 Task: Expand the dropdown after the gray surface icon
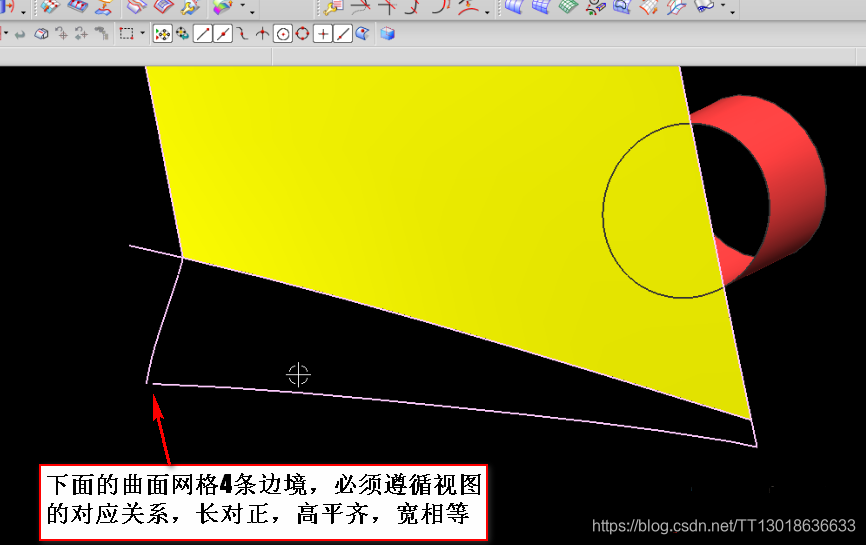(x=723, y=6)
